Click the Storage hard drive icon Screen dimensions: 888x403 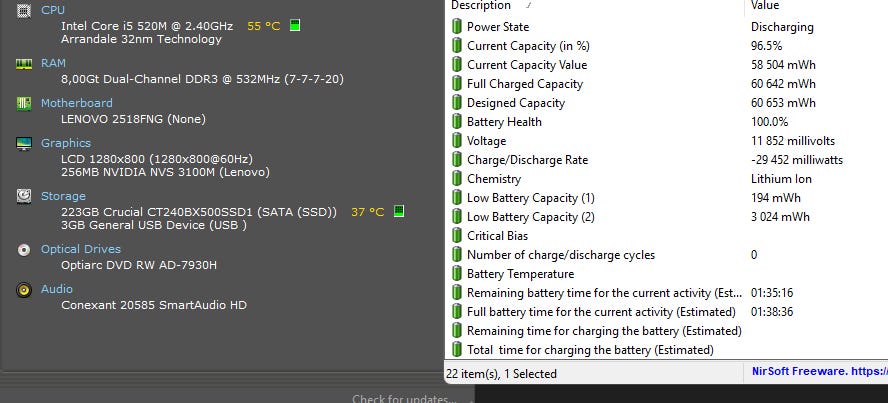[x=24, y=196]
